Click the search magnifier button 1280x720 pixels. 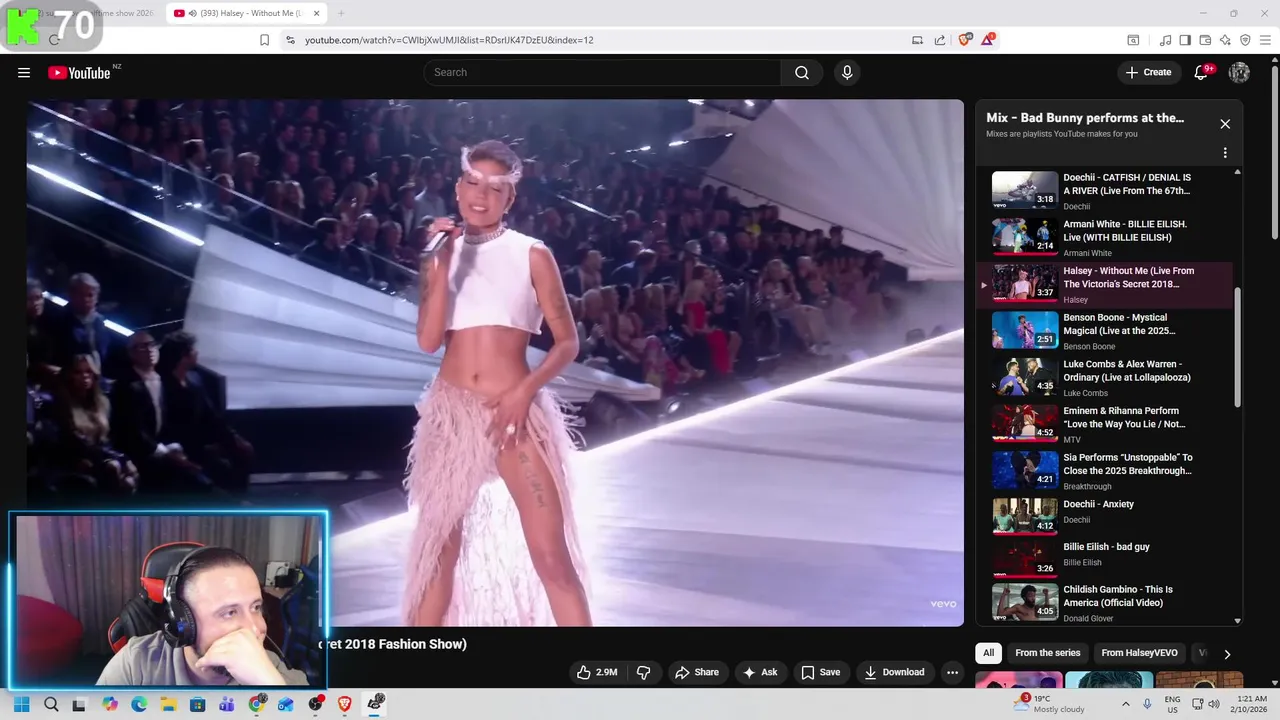pyautogui.click(x=801, y=72)
